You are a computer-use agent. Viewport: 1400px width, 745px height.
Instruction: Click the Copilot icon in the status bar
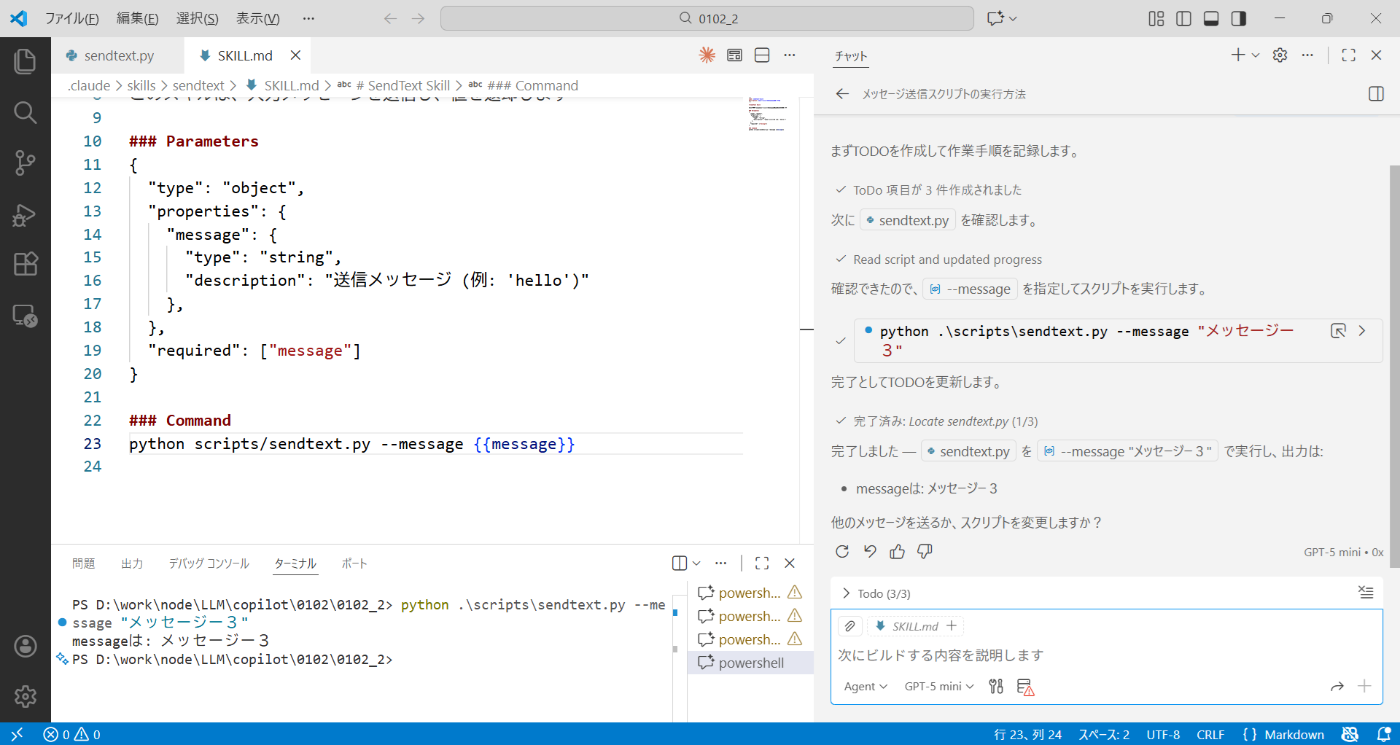(x=1349, y=734)
